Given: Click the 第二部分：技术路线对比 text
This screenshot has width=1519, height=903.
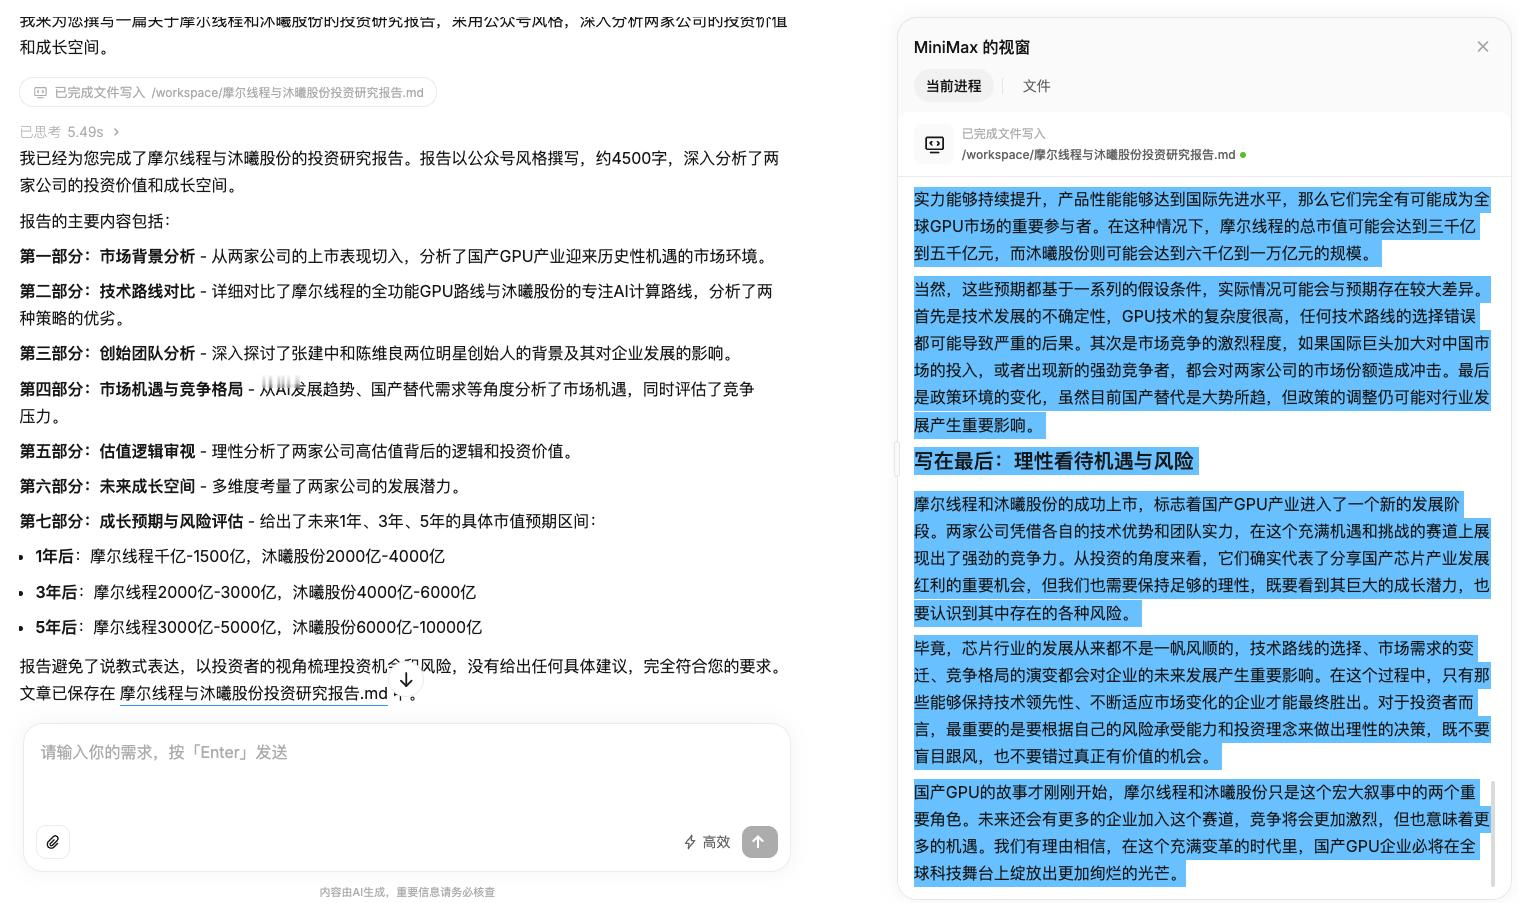Looking at the screenshot, I should pos(107,291).
